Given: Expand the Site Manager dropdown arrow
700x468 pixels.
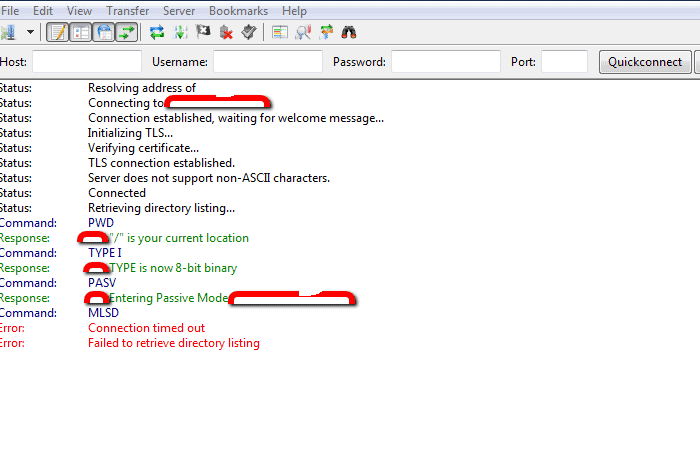Looking at the screenshot, I should [x=30, y=32].
